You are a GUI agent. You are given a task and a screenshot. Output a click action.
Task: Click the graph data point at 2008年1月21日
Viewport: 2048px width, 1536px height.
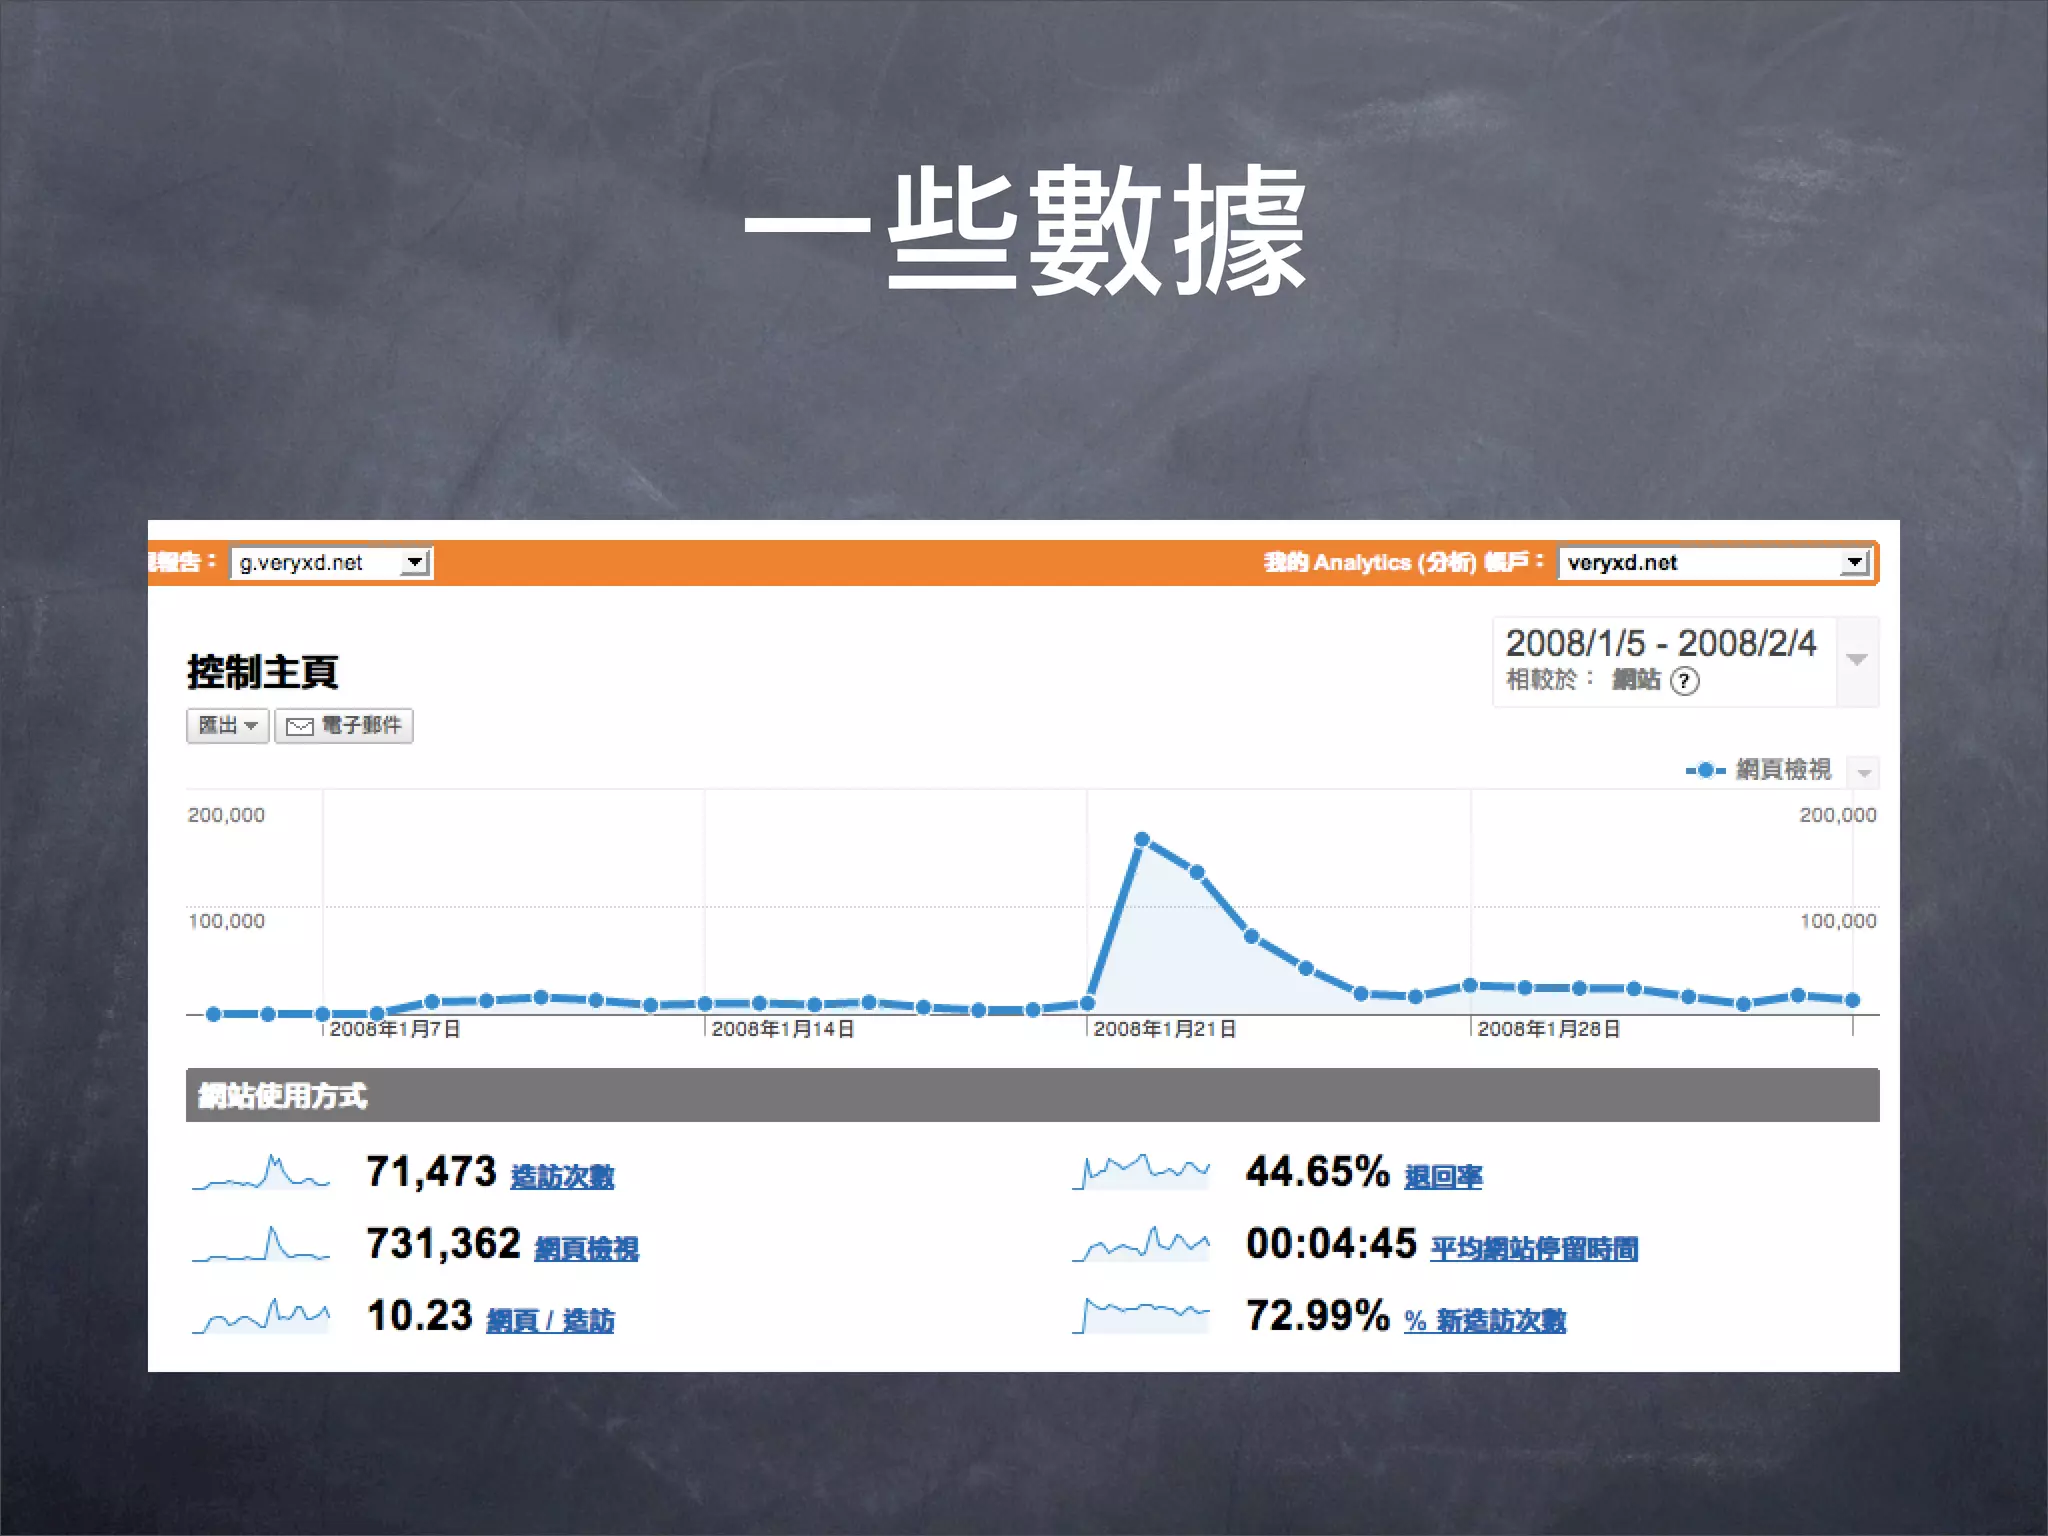pos(1088,1003)
